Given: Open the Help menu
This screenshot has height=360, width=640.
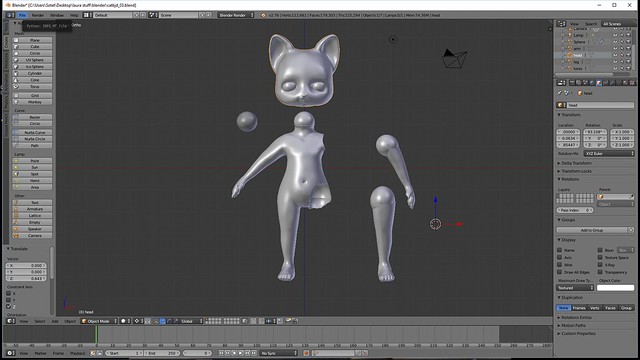Looking at the screenshot, I should pos(74,15).
